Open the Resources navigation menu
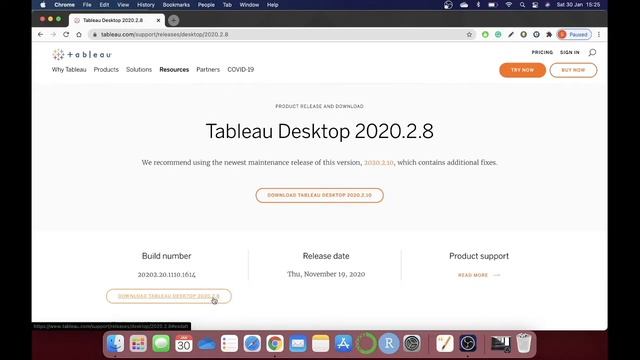This screenshot has width=640, height=360. 174,70
